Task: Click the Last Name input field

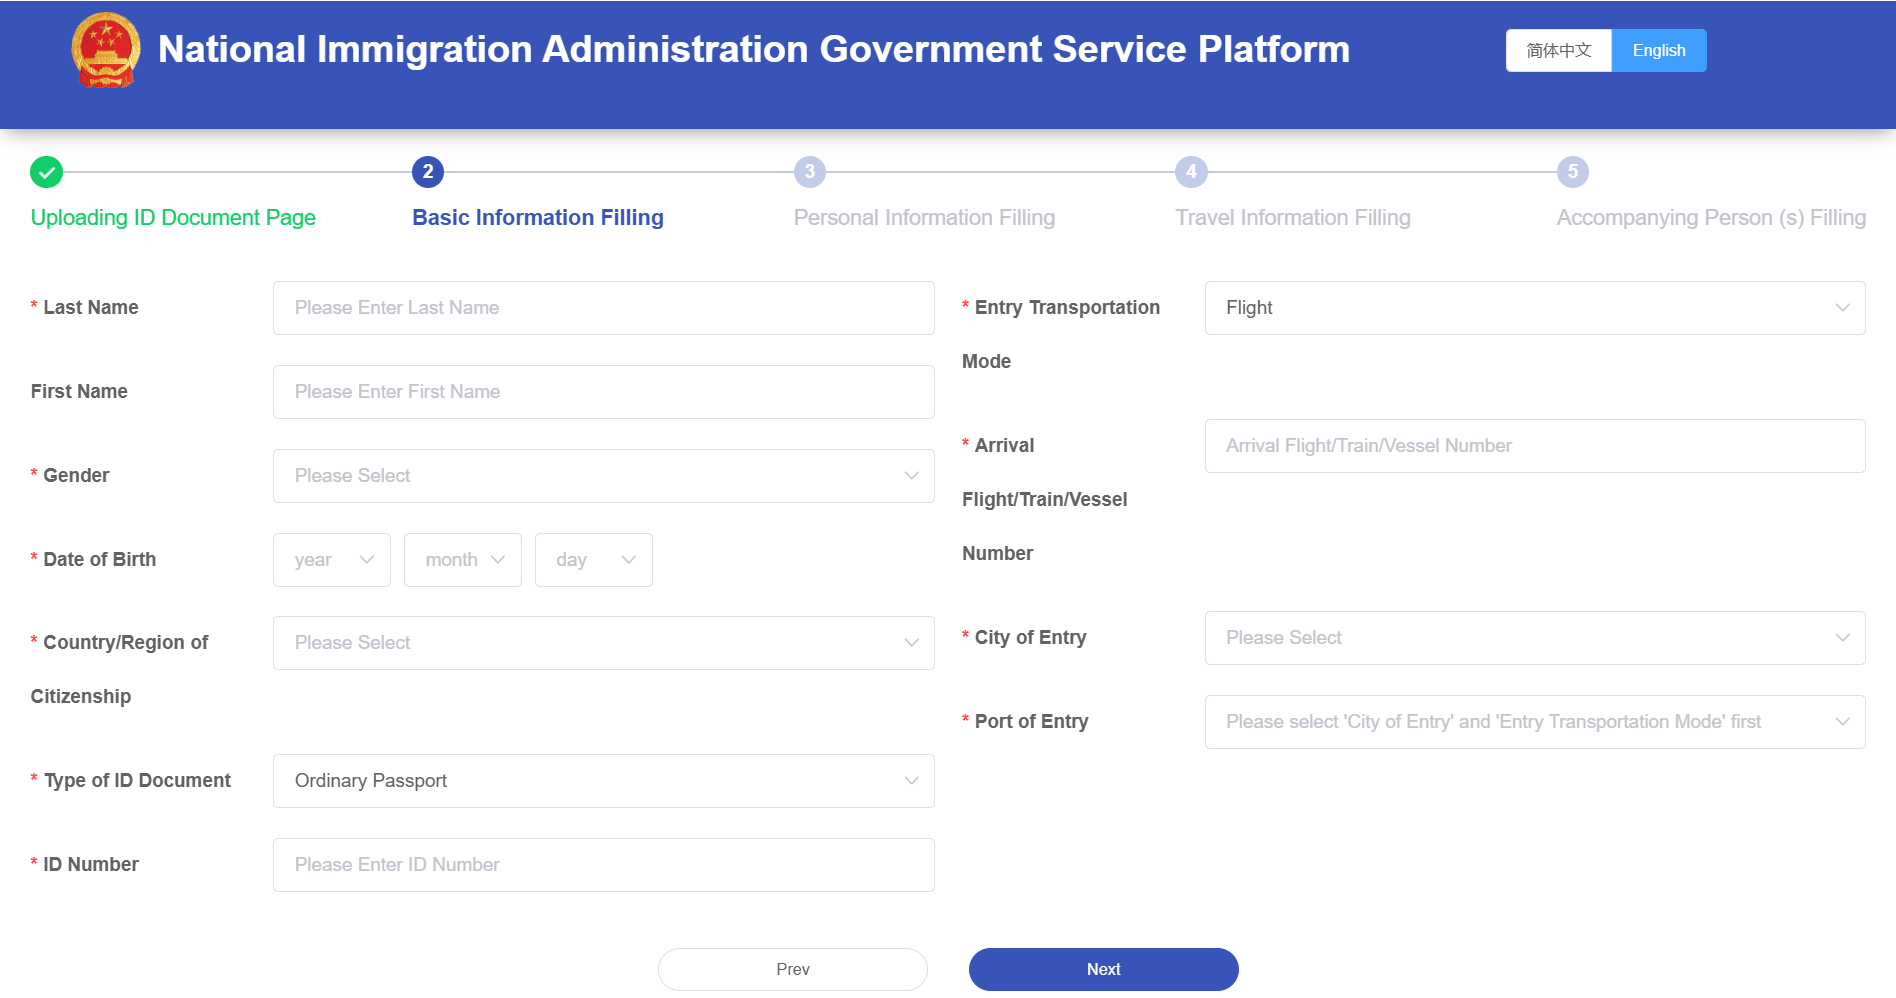Action: [603, 308]
